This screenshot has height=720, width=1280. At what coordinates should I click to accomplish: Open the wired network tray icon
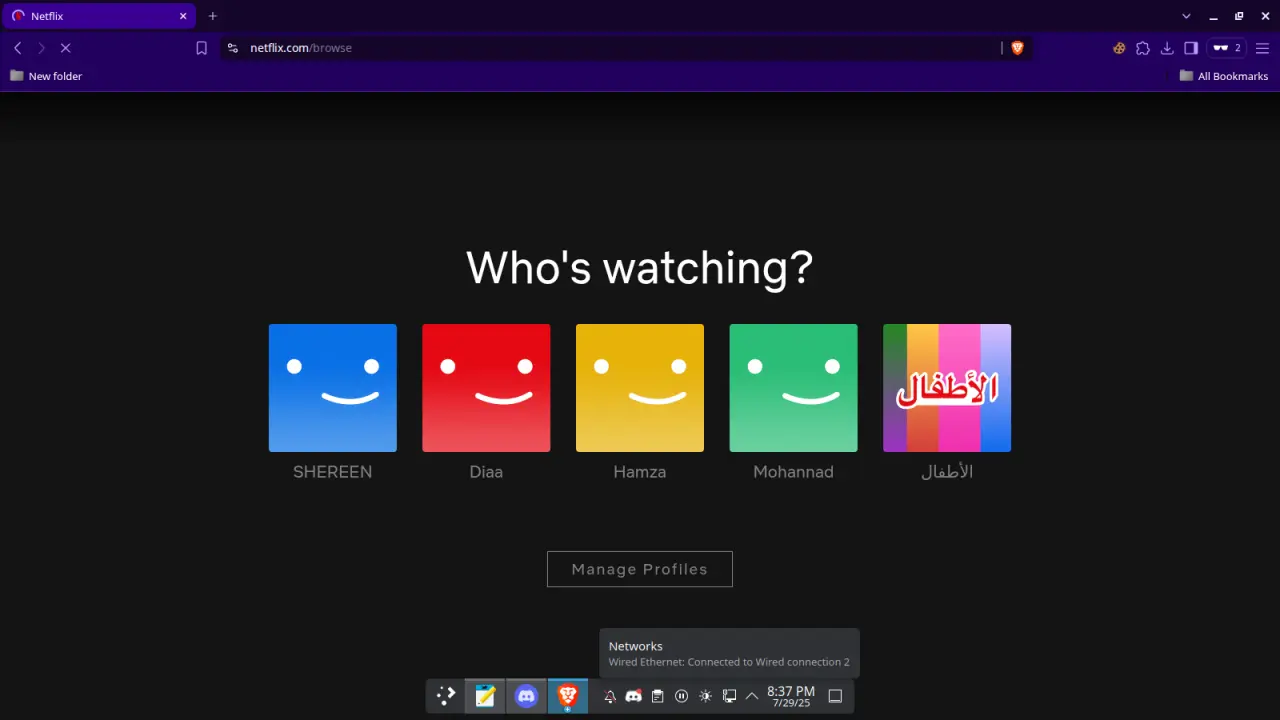[729, 696]
